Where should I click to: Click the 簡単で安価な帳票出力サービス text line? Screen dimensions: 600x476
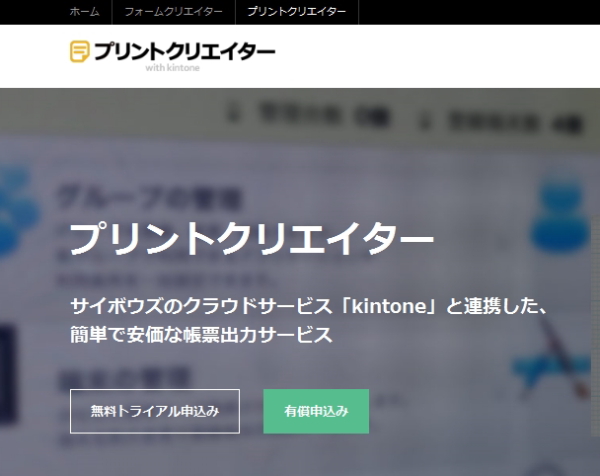click(200, 336)
